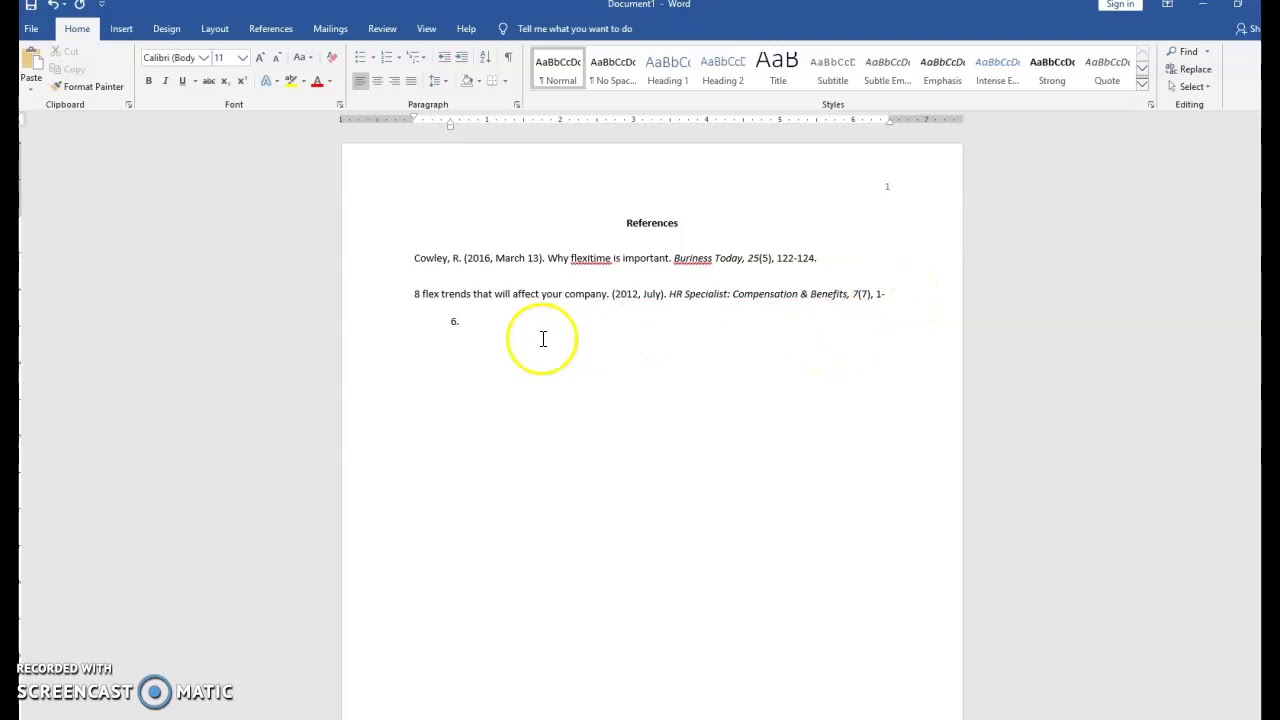The image size is (1280, 720).
Task: Open Font dialog launcher
Action: tap(339, 104)
